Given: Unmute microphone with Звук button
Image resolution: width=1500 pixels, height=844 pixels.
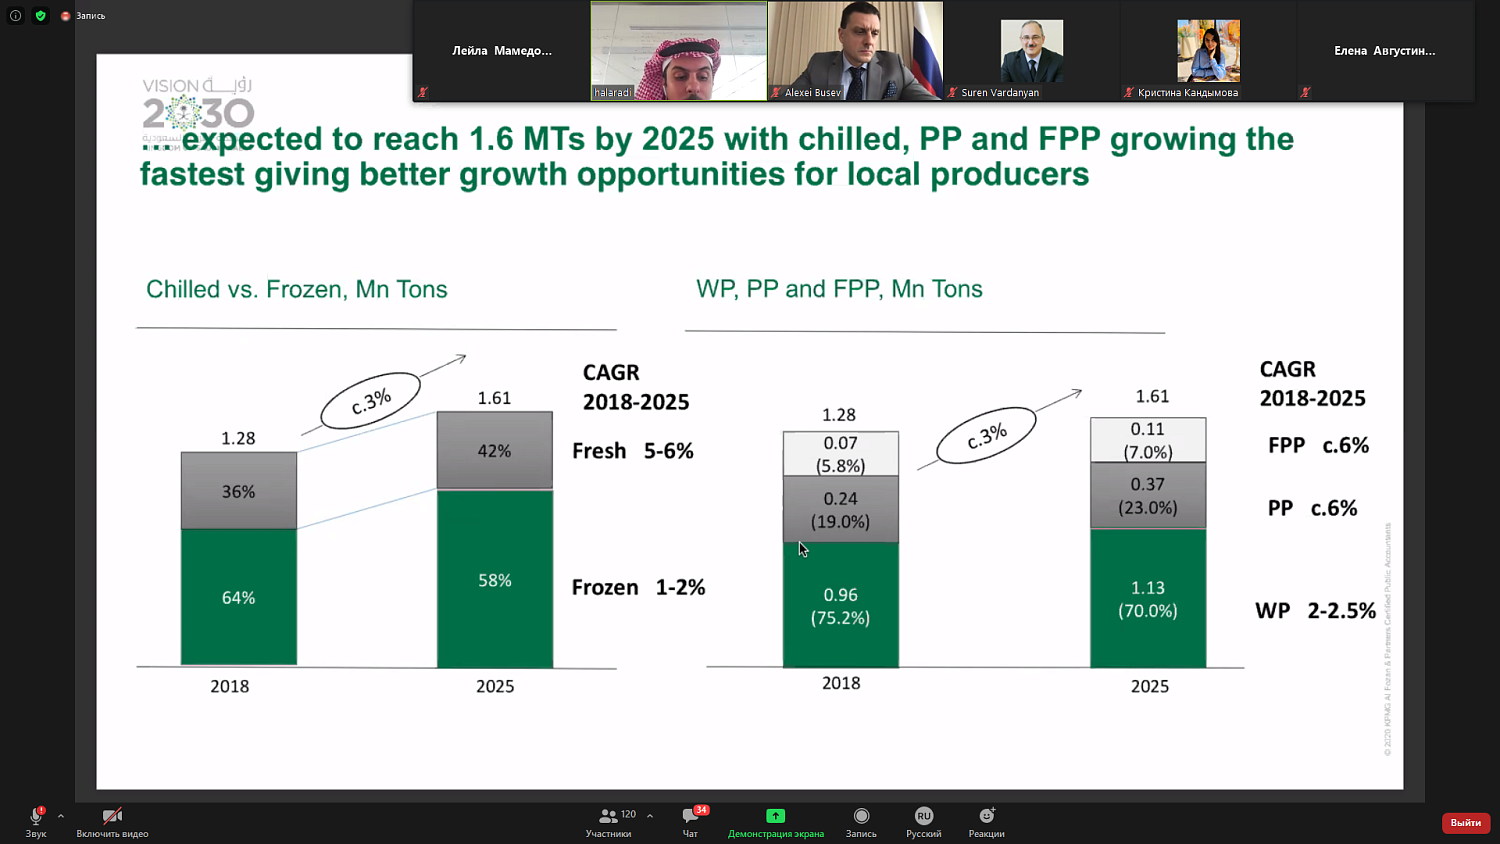Looking at the screenshot, I should pos(36,822).
